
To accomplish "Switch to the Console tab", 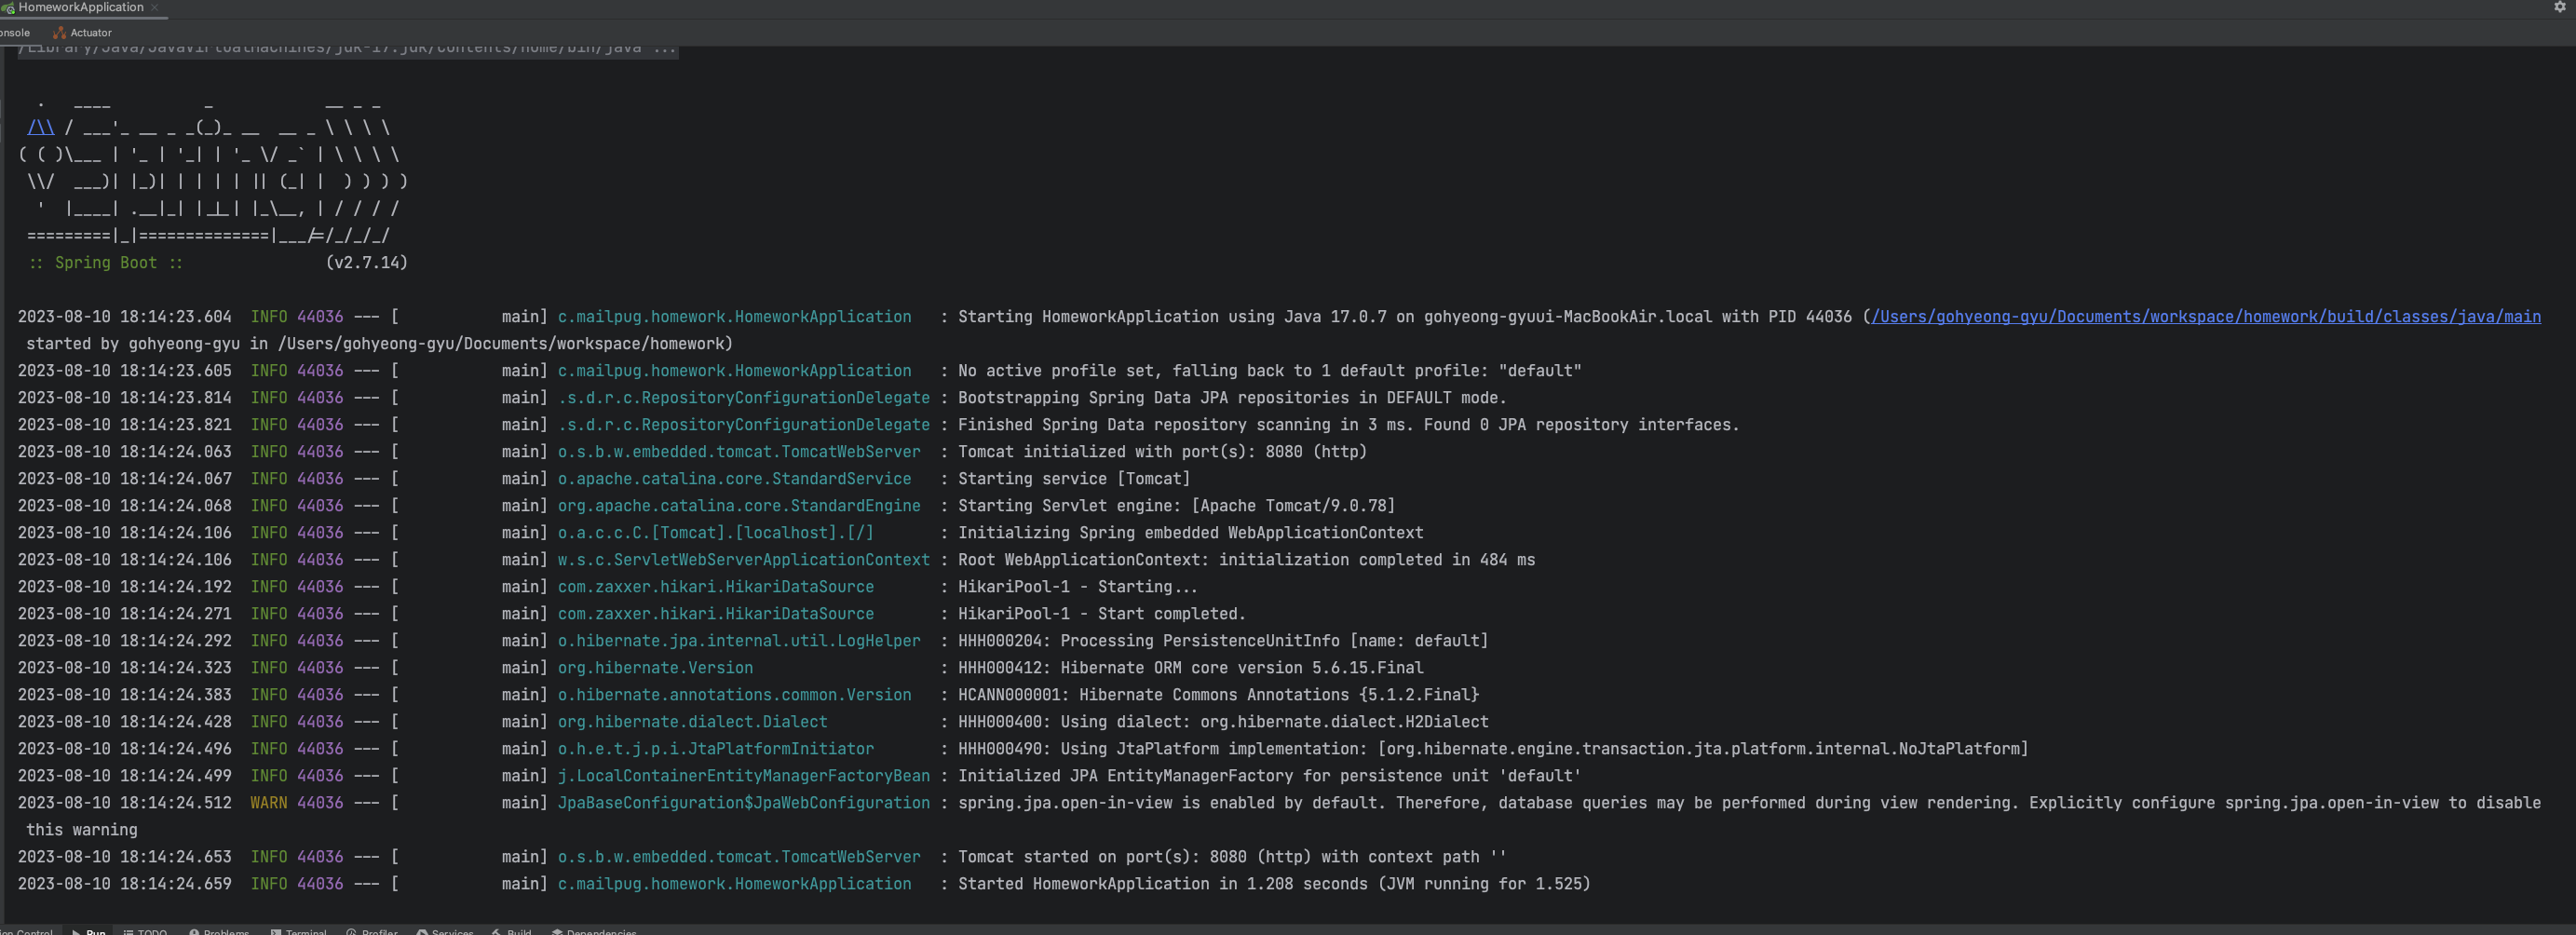I will pyautogui.click(x=14, y=33).
